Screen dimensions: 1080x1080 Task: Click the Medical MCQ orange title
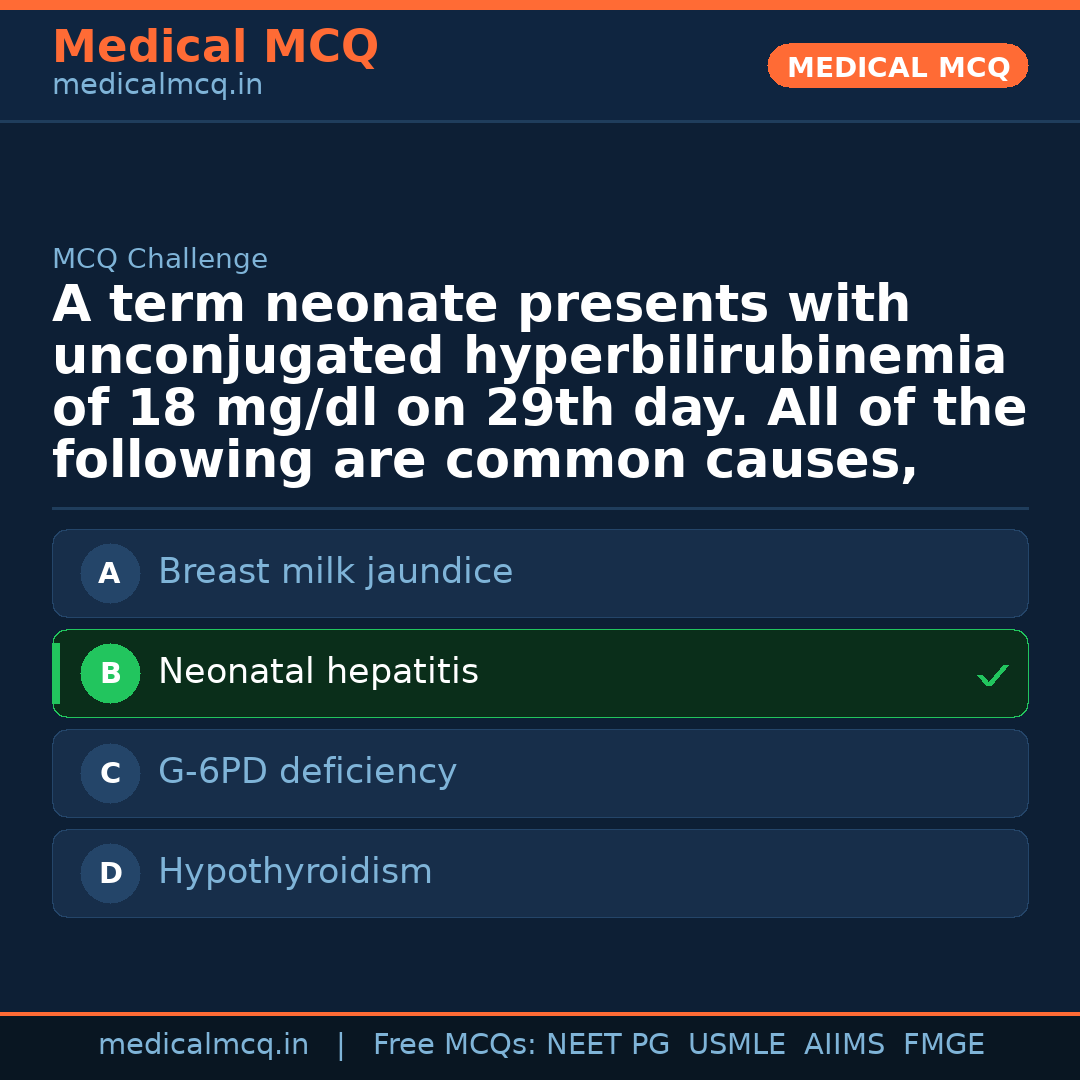[x=215, y=47]
